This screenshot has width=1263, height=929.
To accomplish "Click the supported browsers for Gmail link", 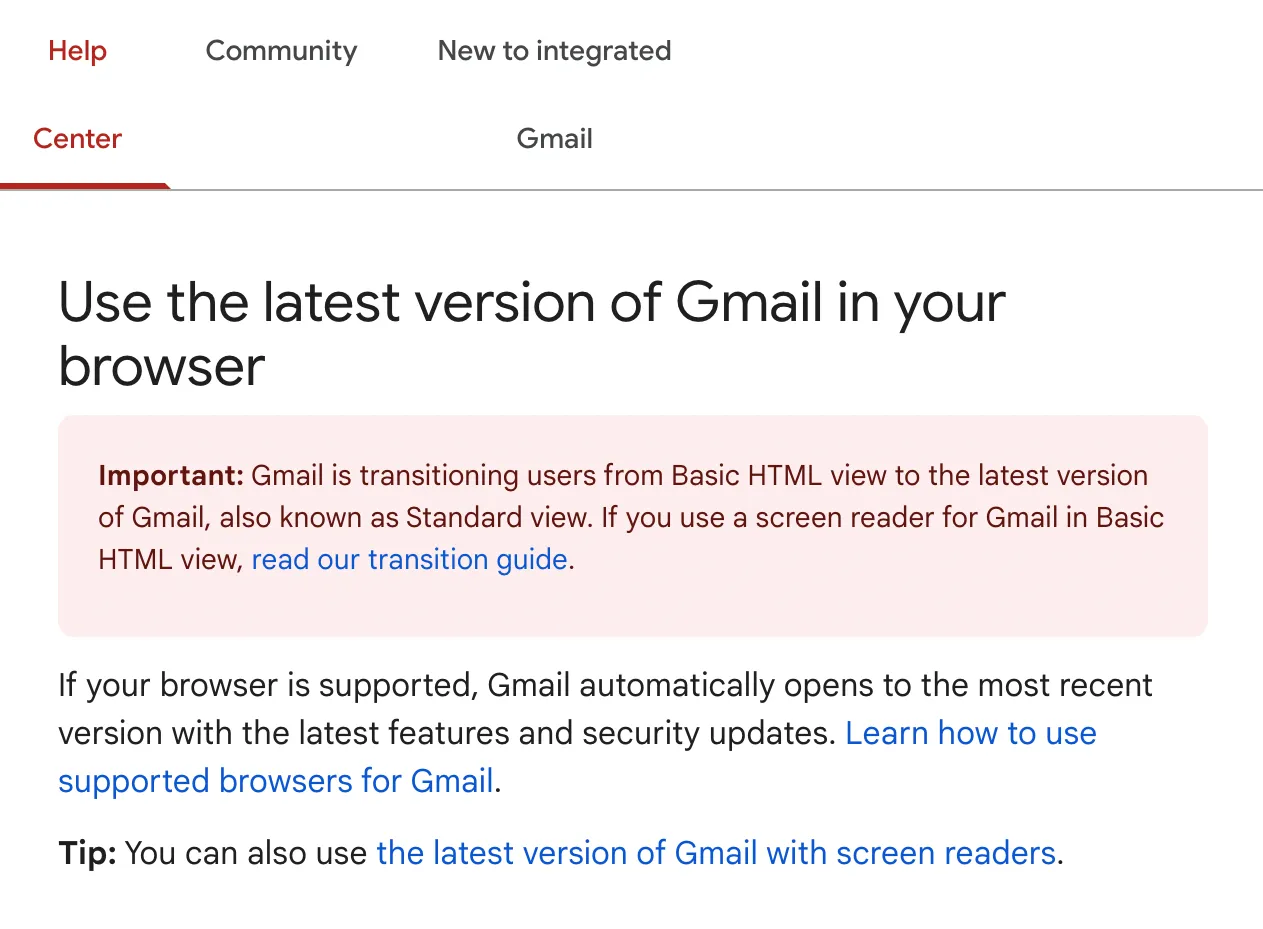I will [x=276, y=781].
